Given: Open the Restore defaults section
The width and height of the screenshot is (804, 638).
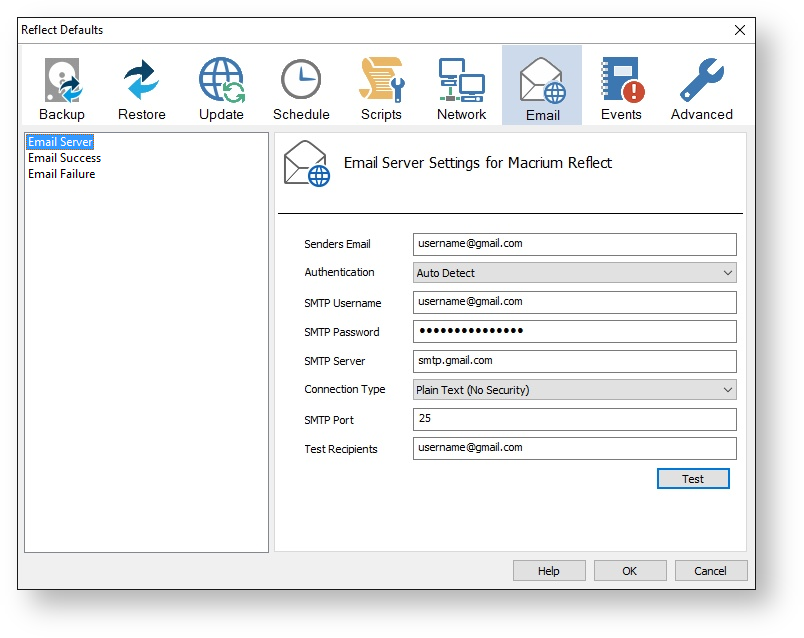Looking at the screenshot, I should click(x=142, y=86).
